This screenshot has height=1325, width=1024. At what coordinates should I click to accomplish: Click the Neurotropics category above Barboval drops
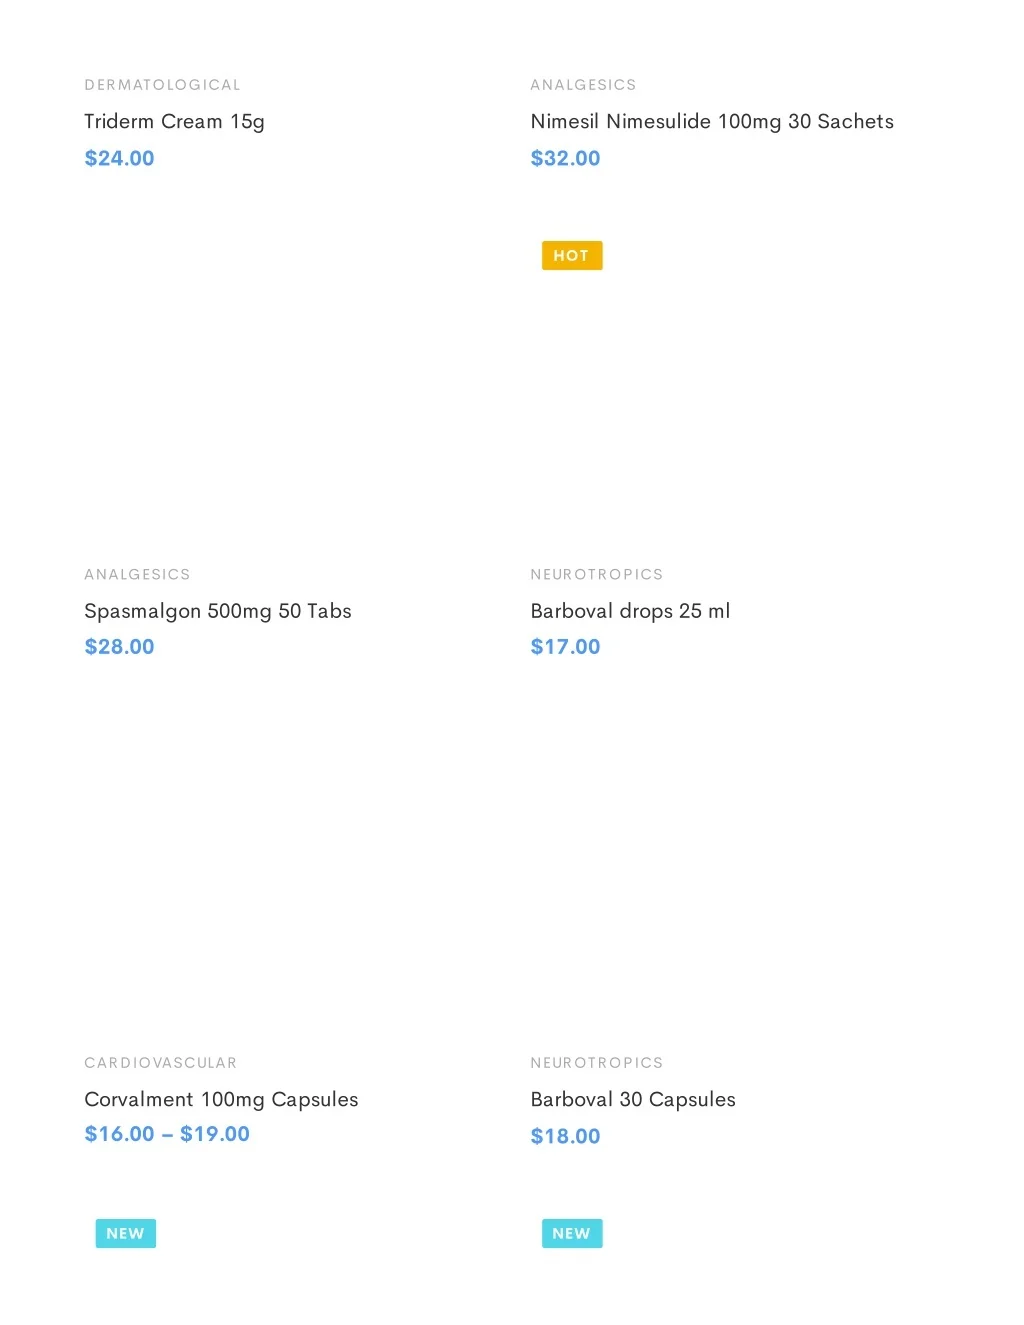[x=596, y=574]
